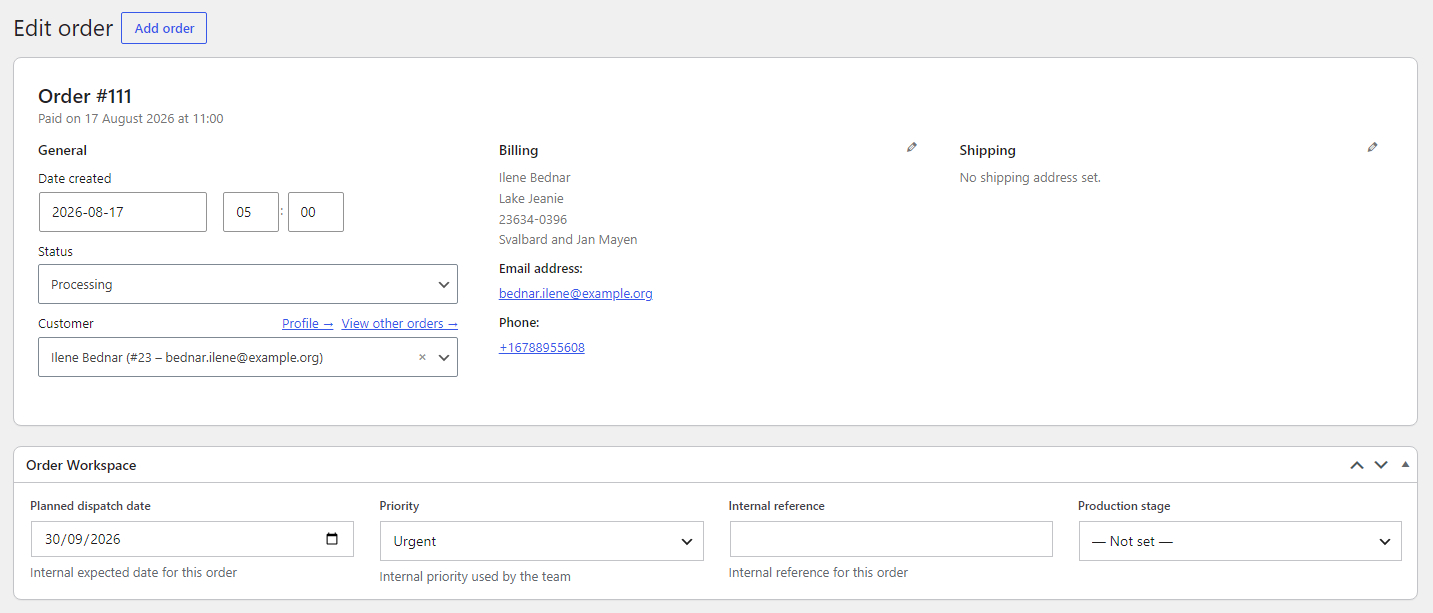
Task: Click the Edit order page title
Action: (x=63, y=28)
